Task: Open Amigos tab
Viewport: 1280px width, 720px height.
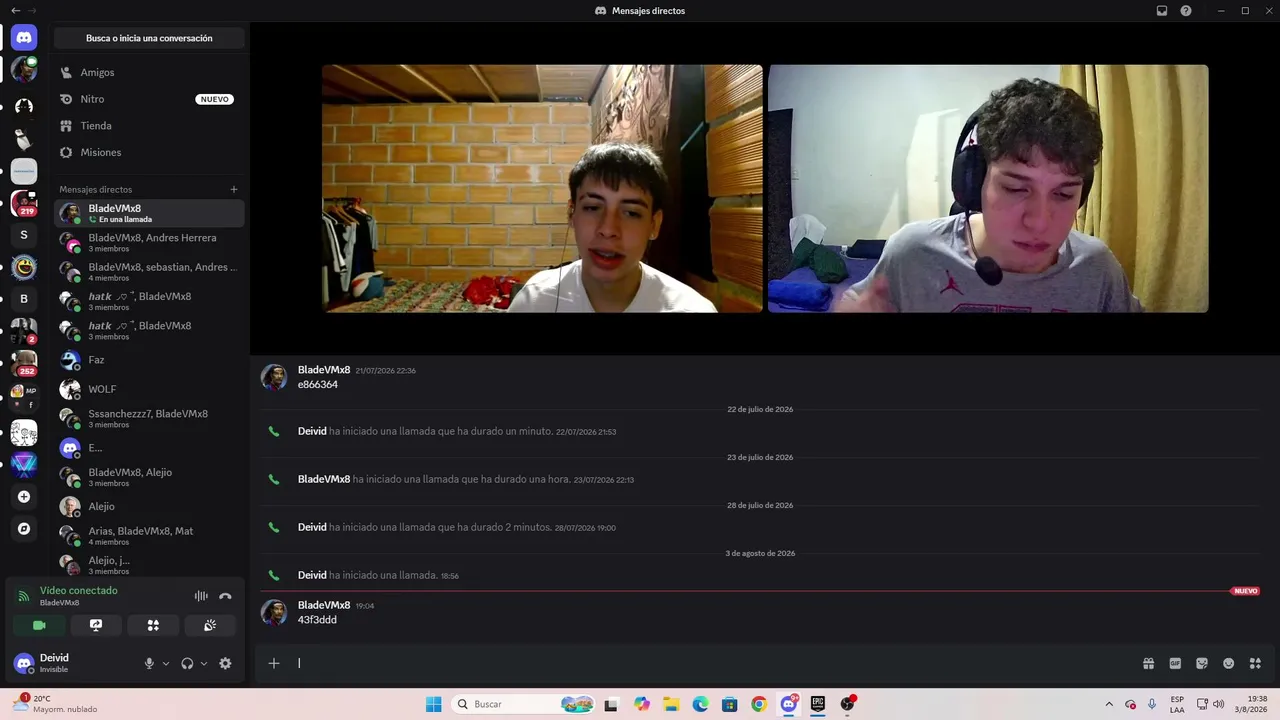Action: (x=149, y=72)
